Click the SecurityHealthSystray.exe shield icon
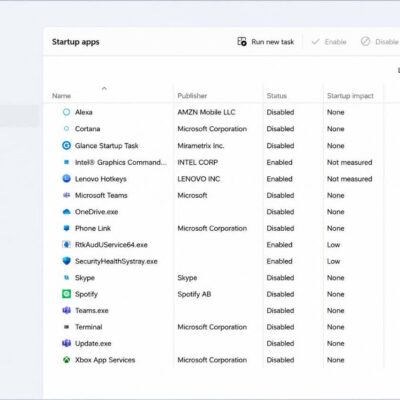The width and height of the screenshot is (400, 400). coord(66,261)
